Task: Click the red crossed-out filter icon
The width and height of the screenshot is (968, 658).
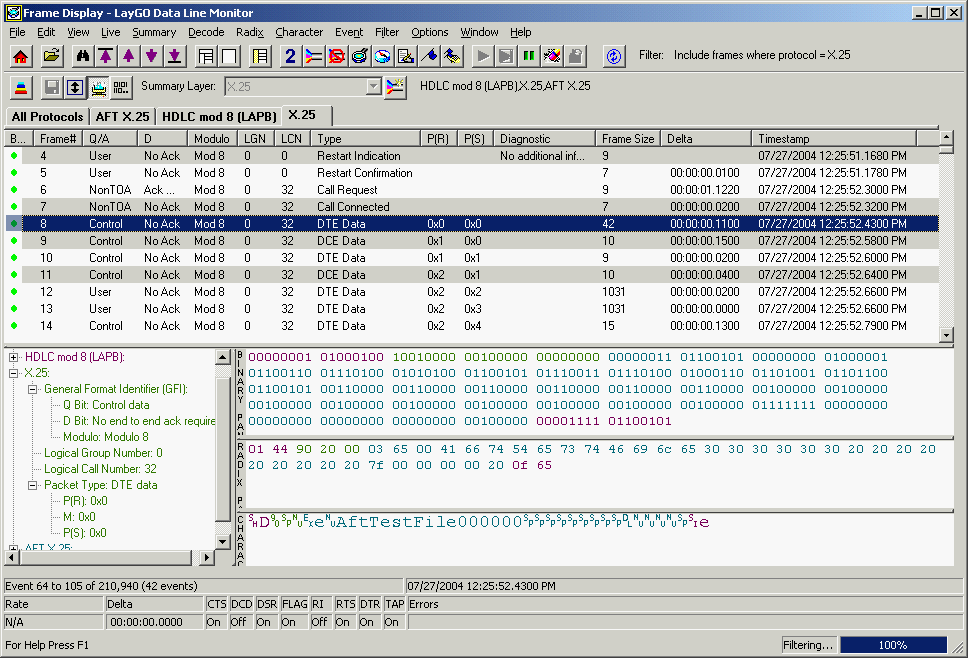Action: pos(336,56)
